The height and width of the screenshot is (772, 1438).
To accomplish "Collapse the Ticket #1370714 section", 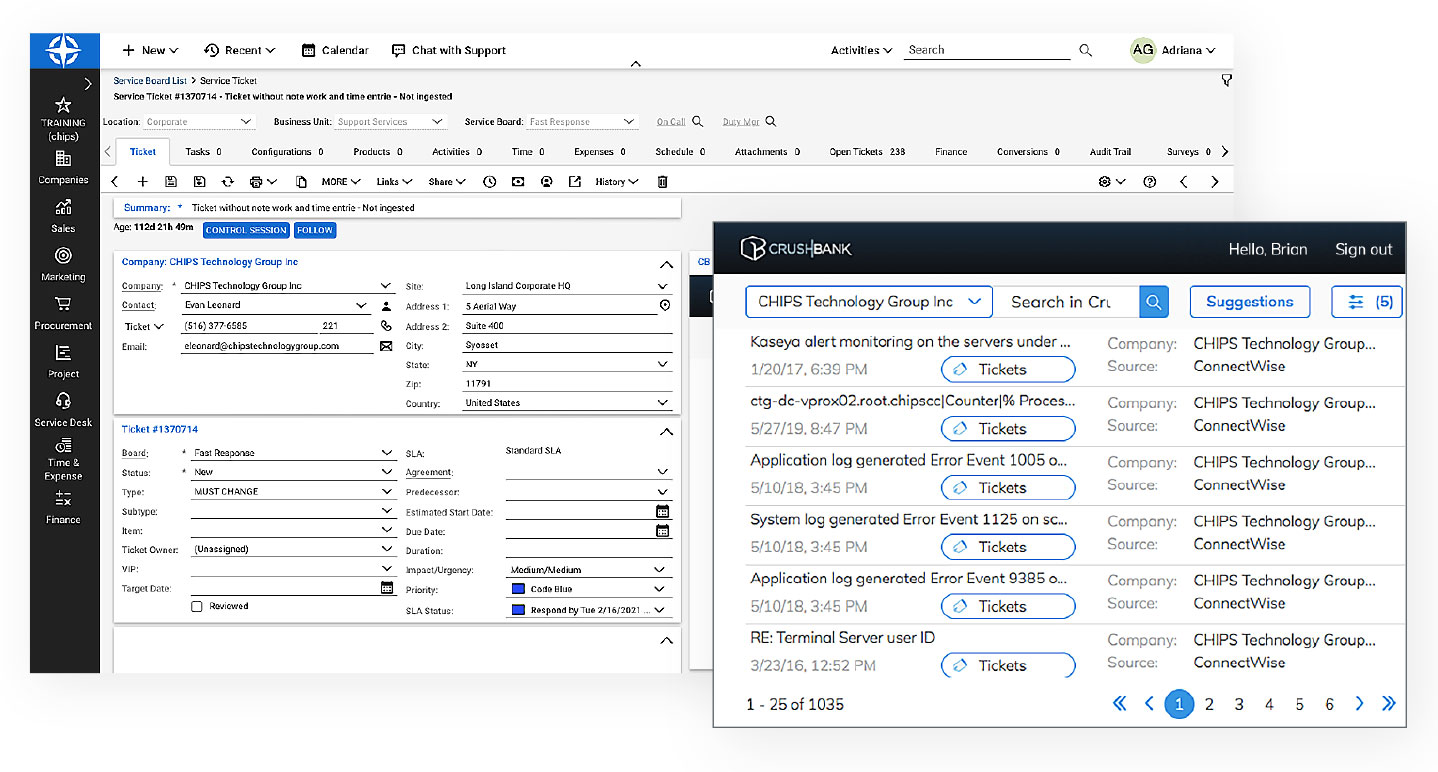I will pos(666,432).
